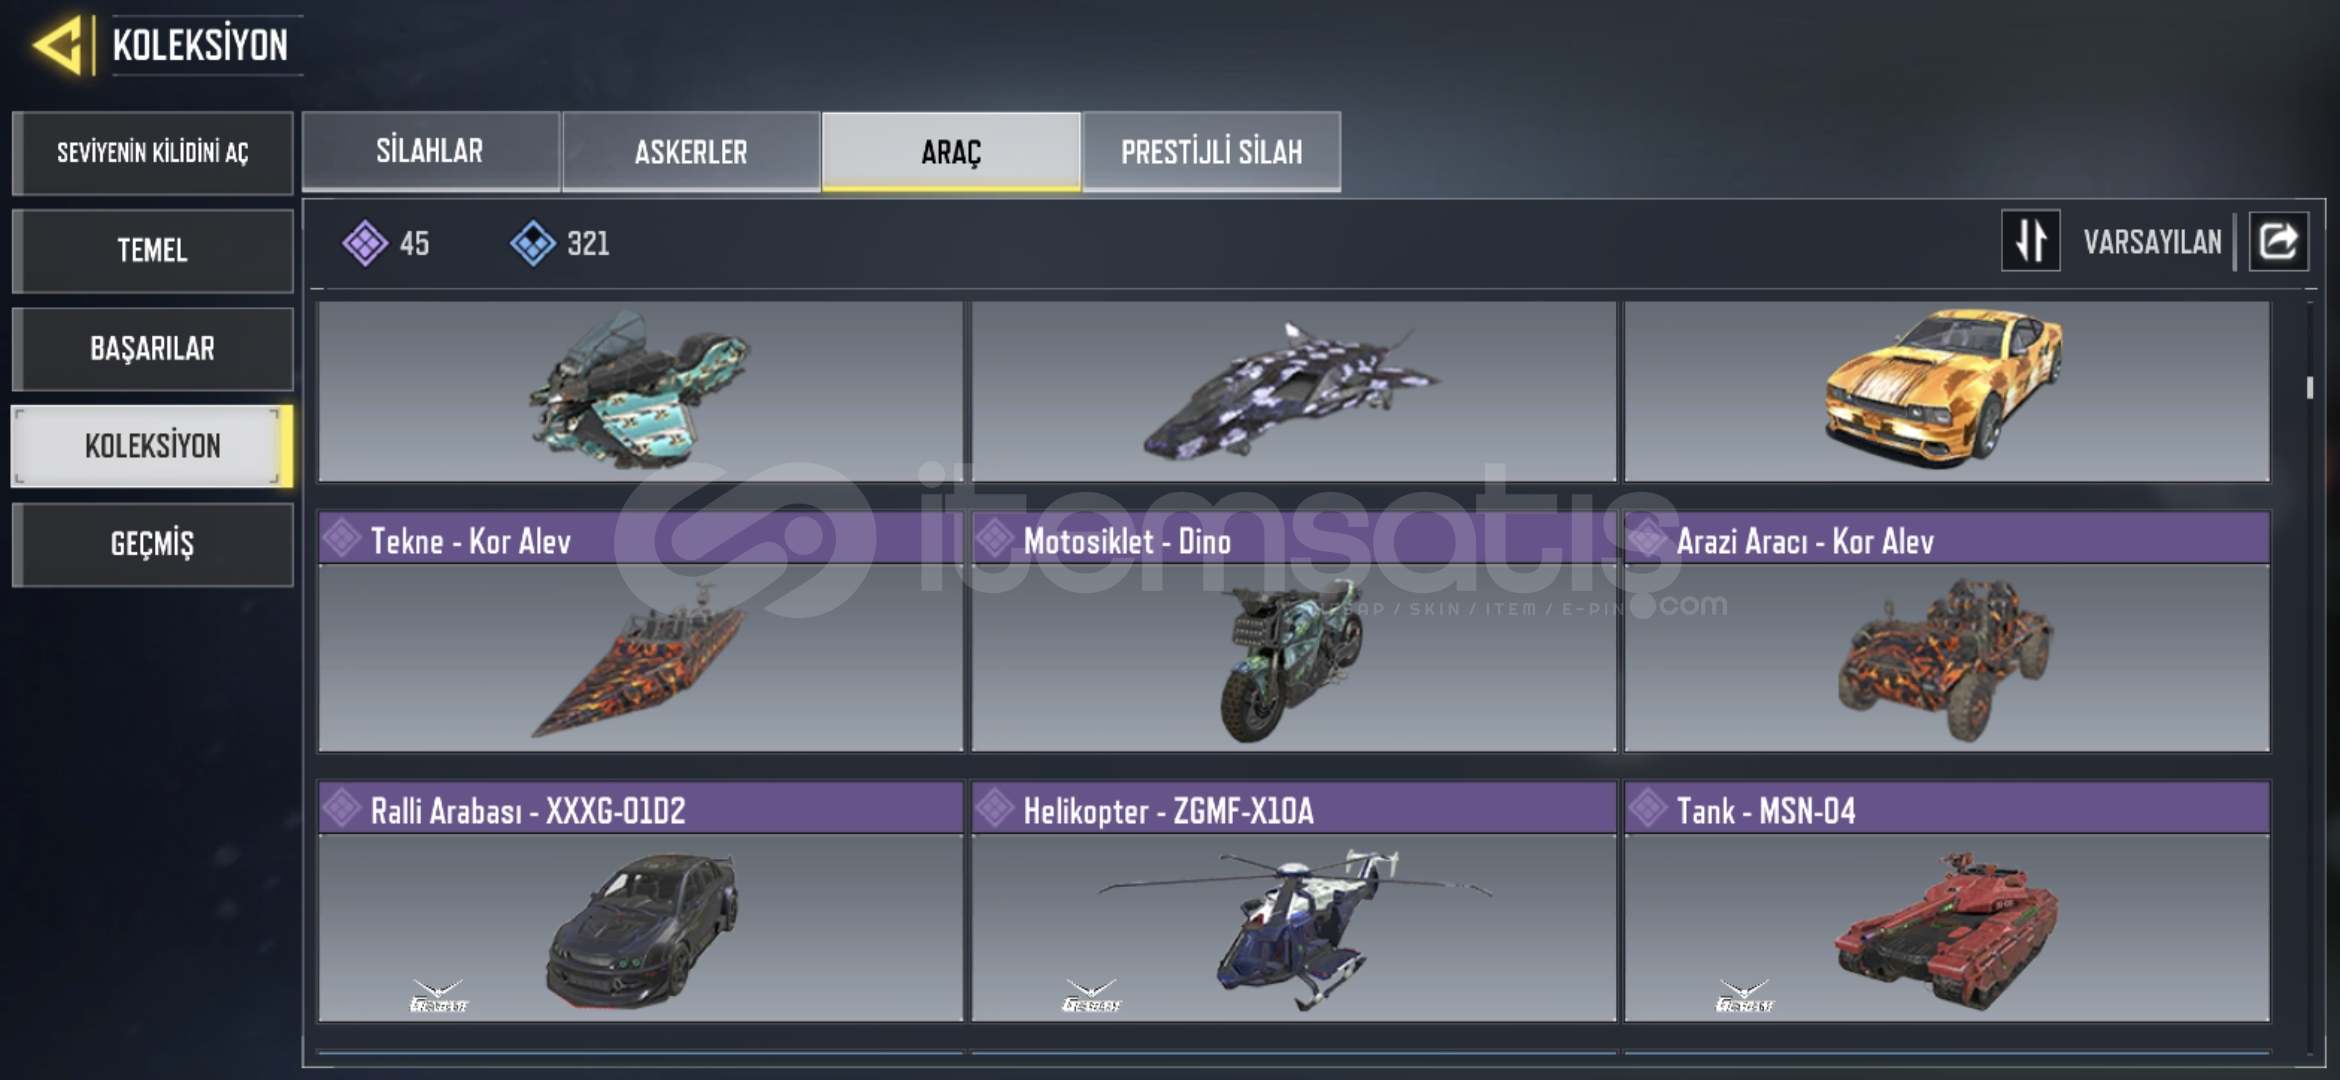
Task: Switch to the ASKERLER tab
Action: point(691,151)
